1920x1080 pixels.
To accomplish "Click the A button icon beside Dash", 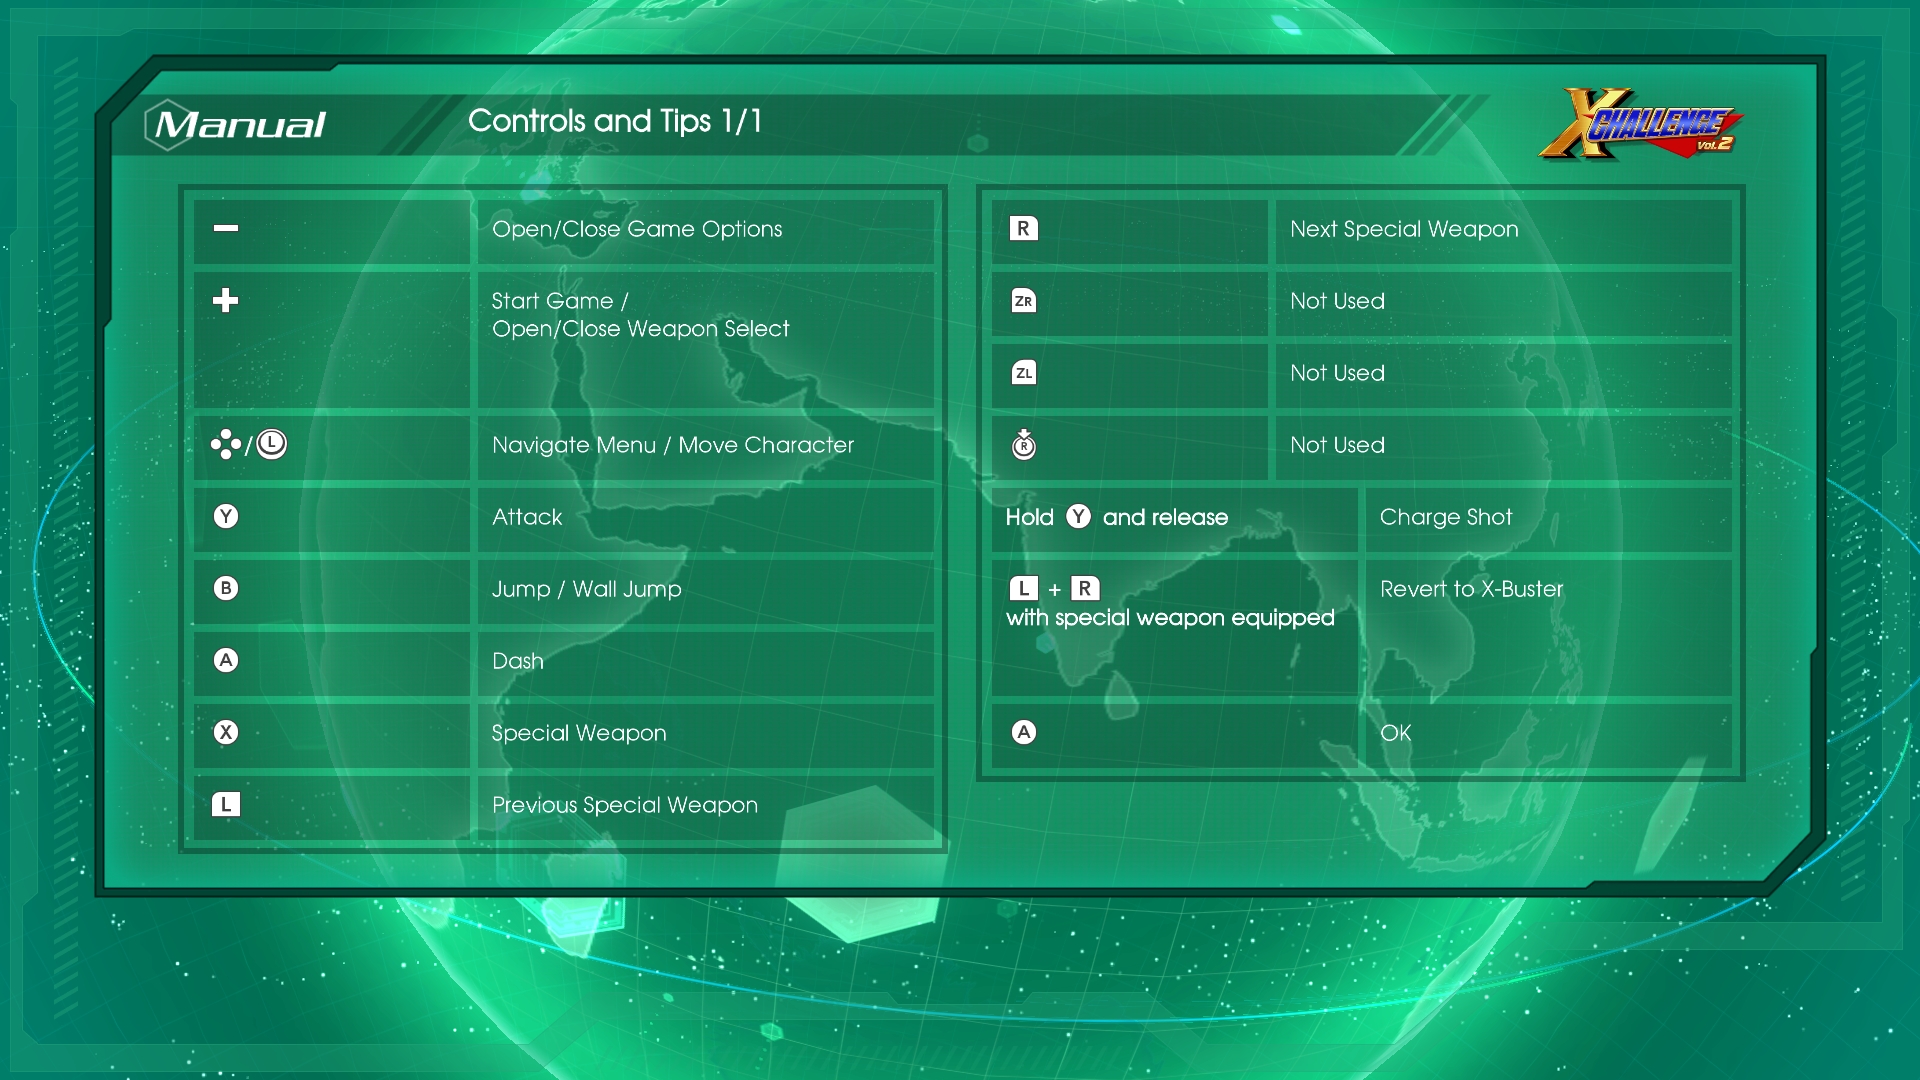I will pos(226,660).
